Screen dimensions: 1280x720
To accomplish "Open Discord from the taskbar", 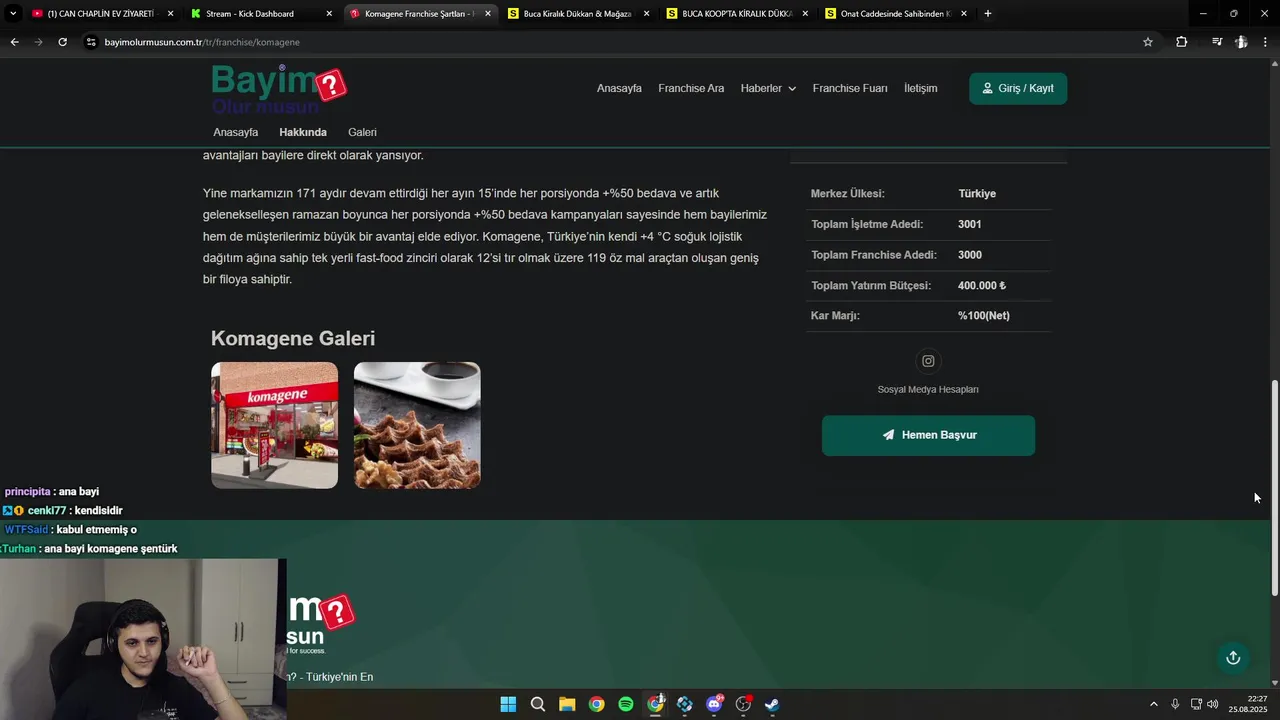I will point(714,704).
